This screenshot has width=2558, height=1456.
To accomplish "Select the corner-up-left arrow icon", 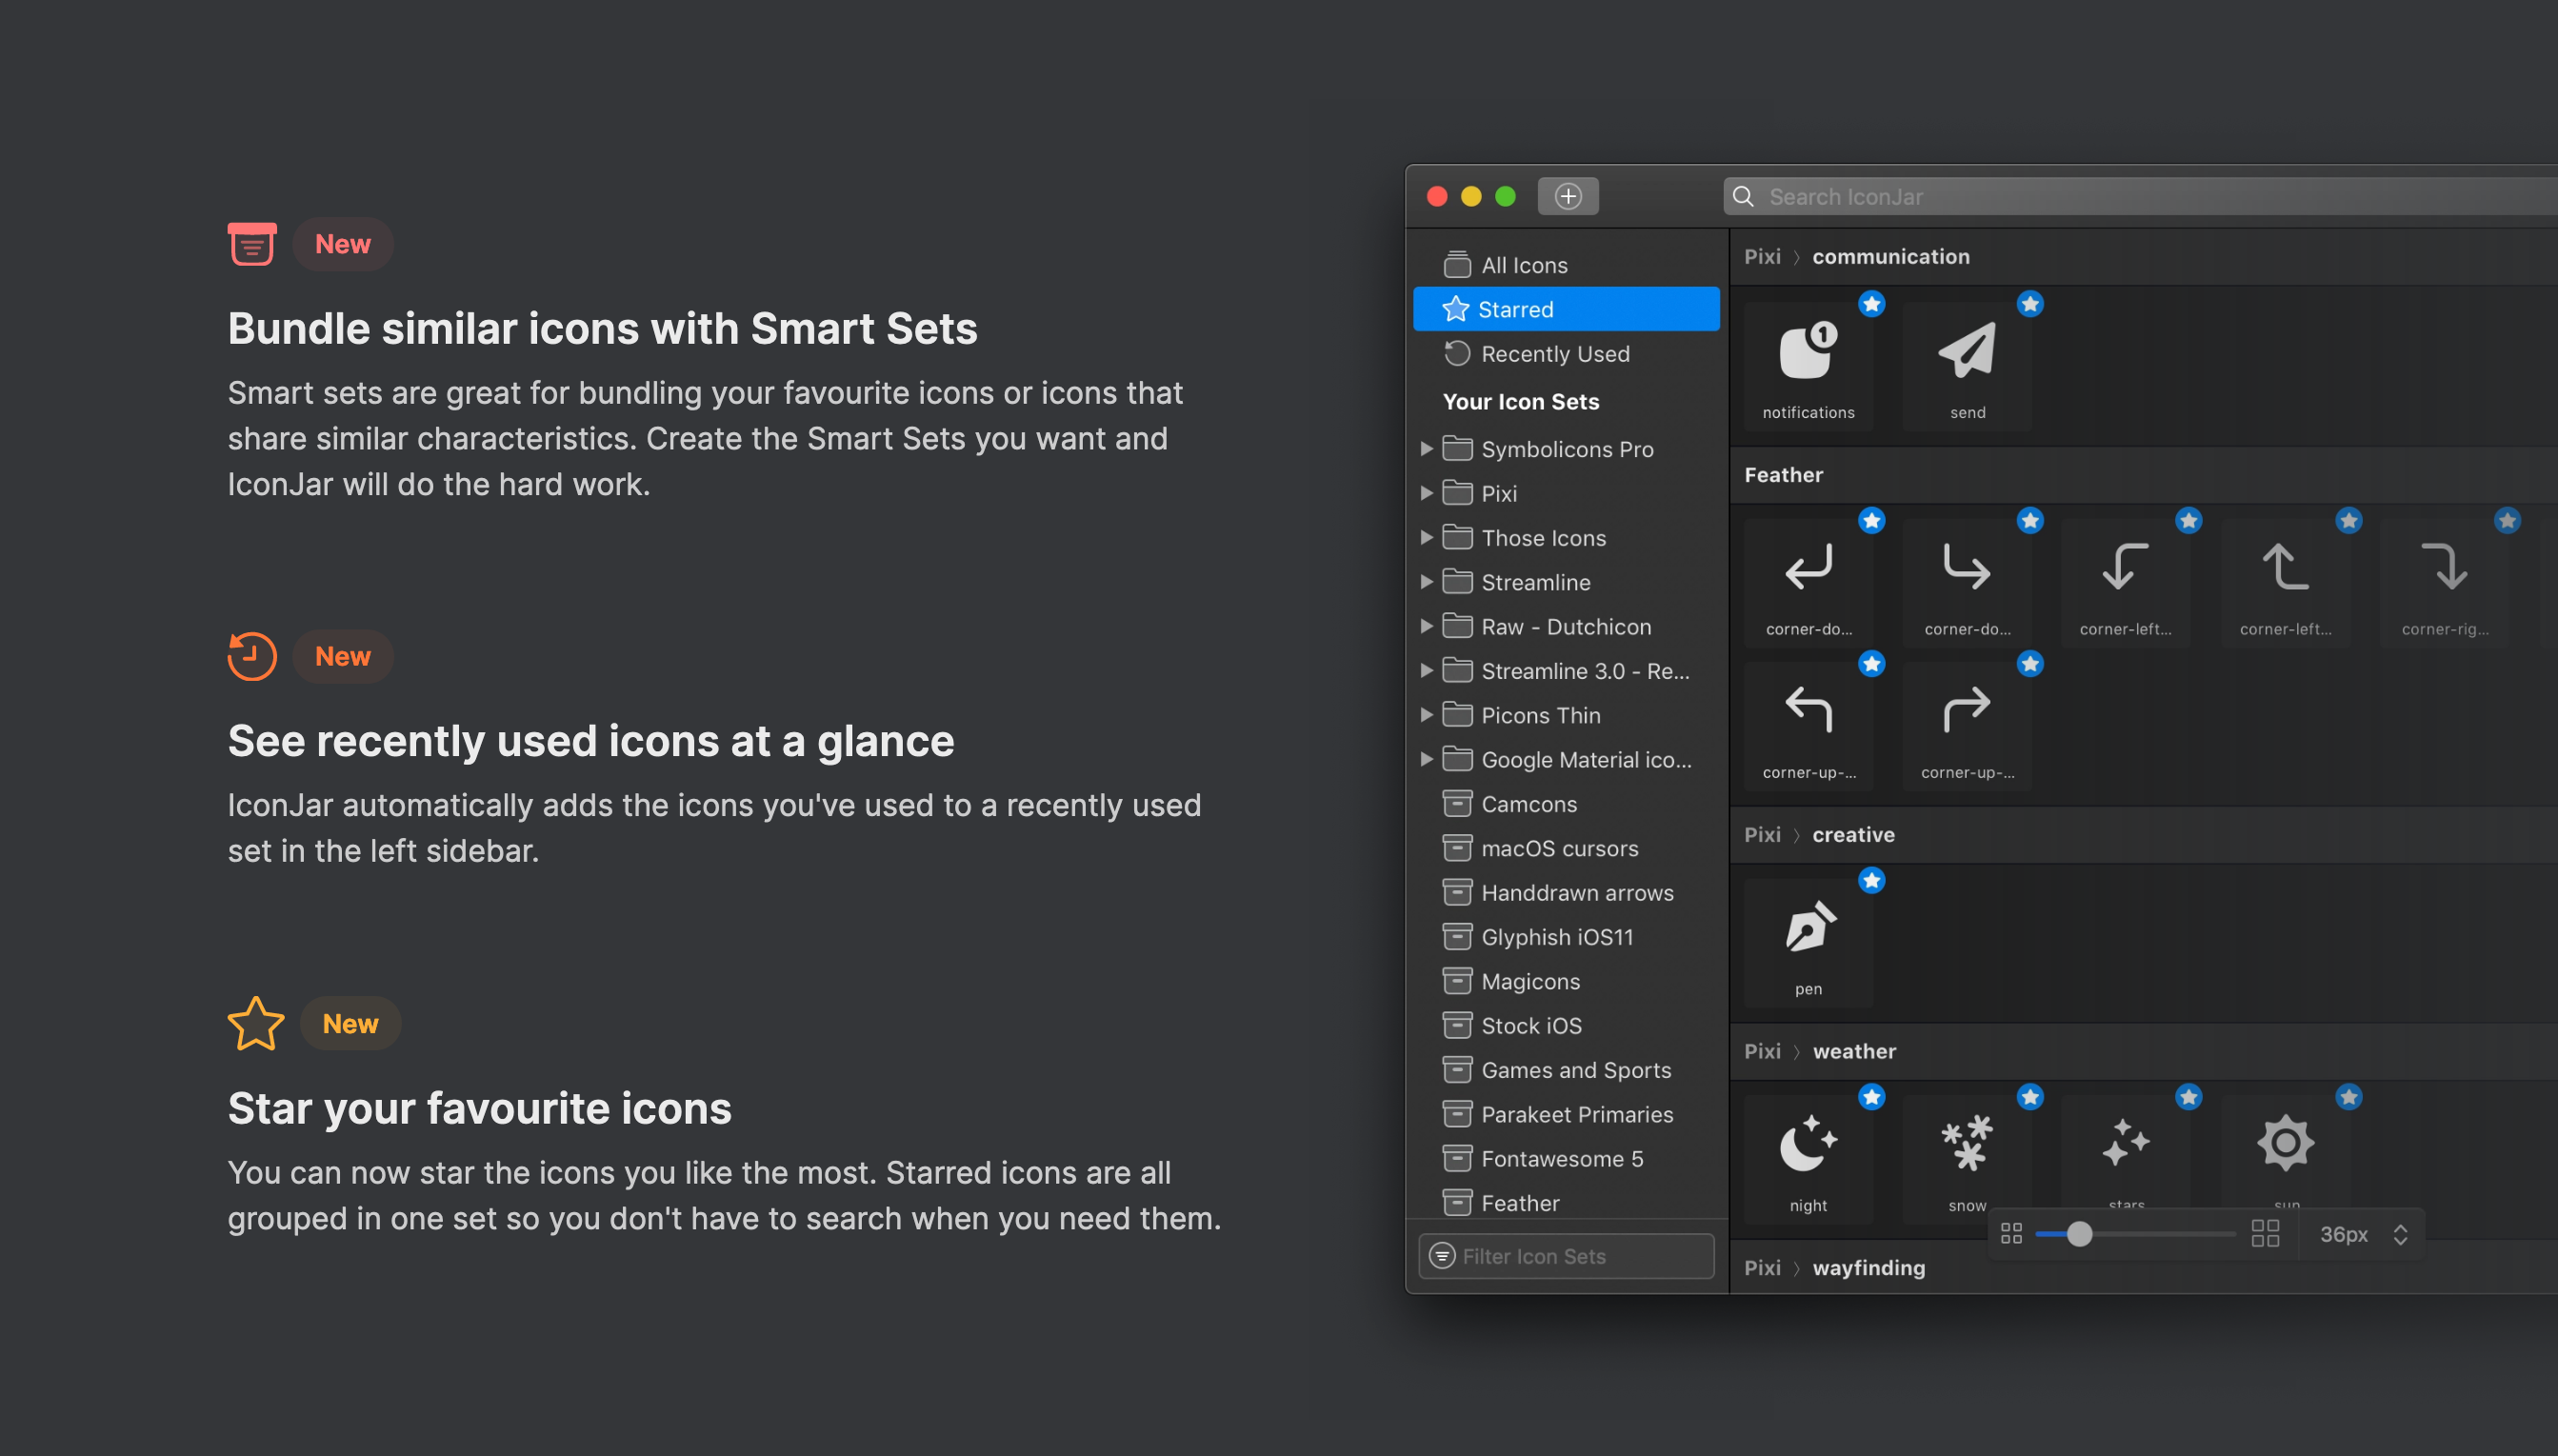I will click(x=1808, y=727).
